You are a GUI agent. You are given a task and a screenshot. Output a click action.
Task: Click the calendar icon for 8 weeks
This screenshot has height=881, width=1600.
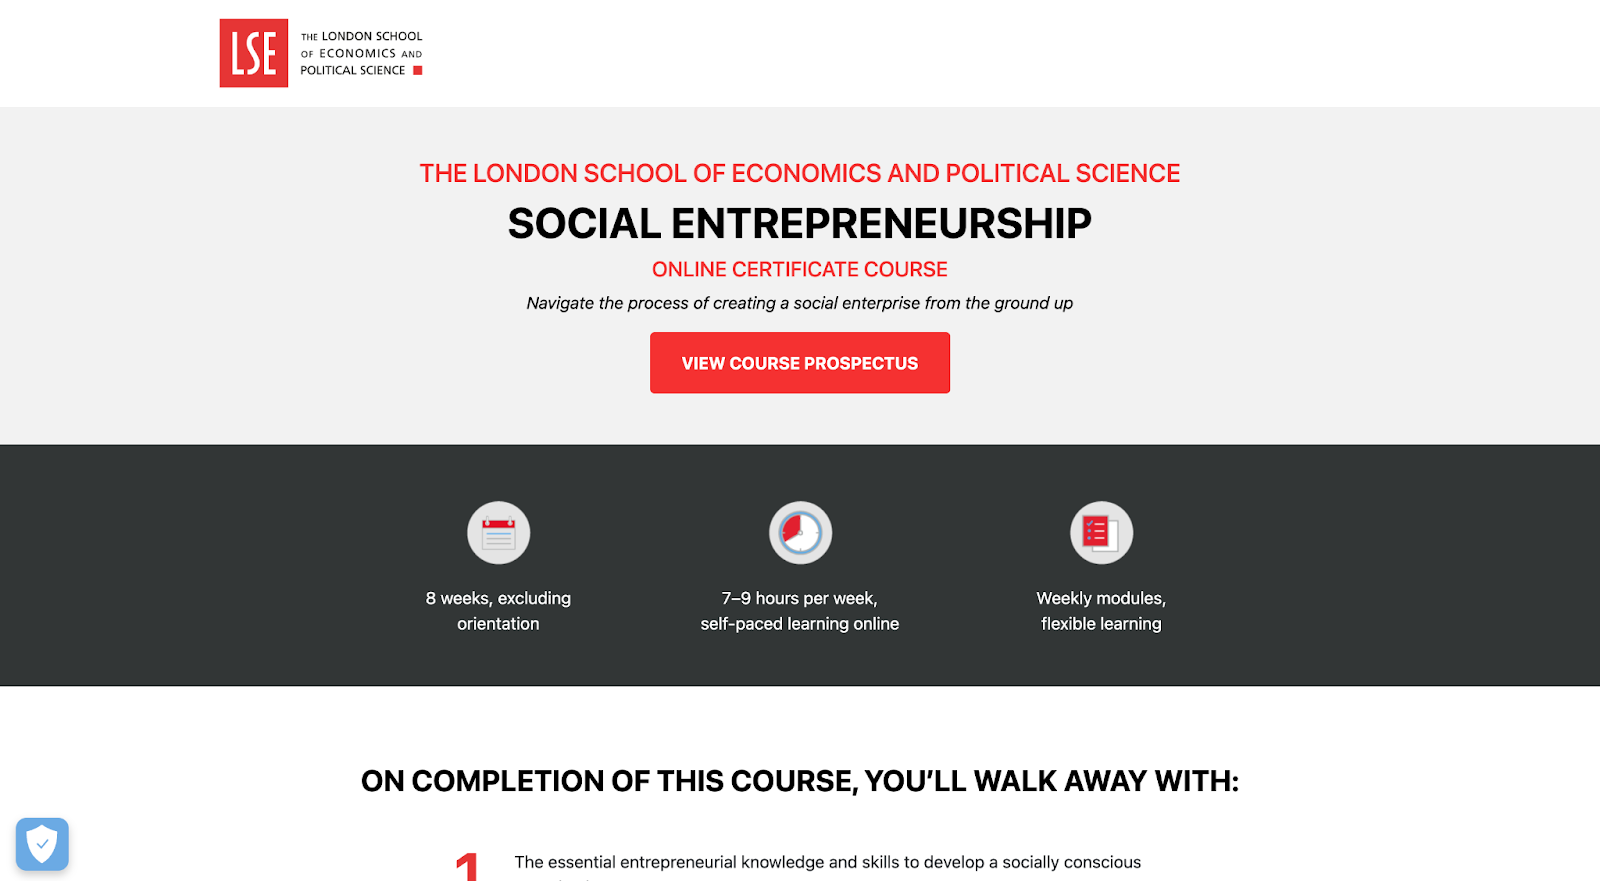[x=498, y=533]
